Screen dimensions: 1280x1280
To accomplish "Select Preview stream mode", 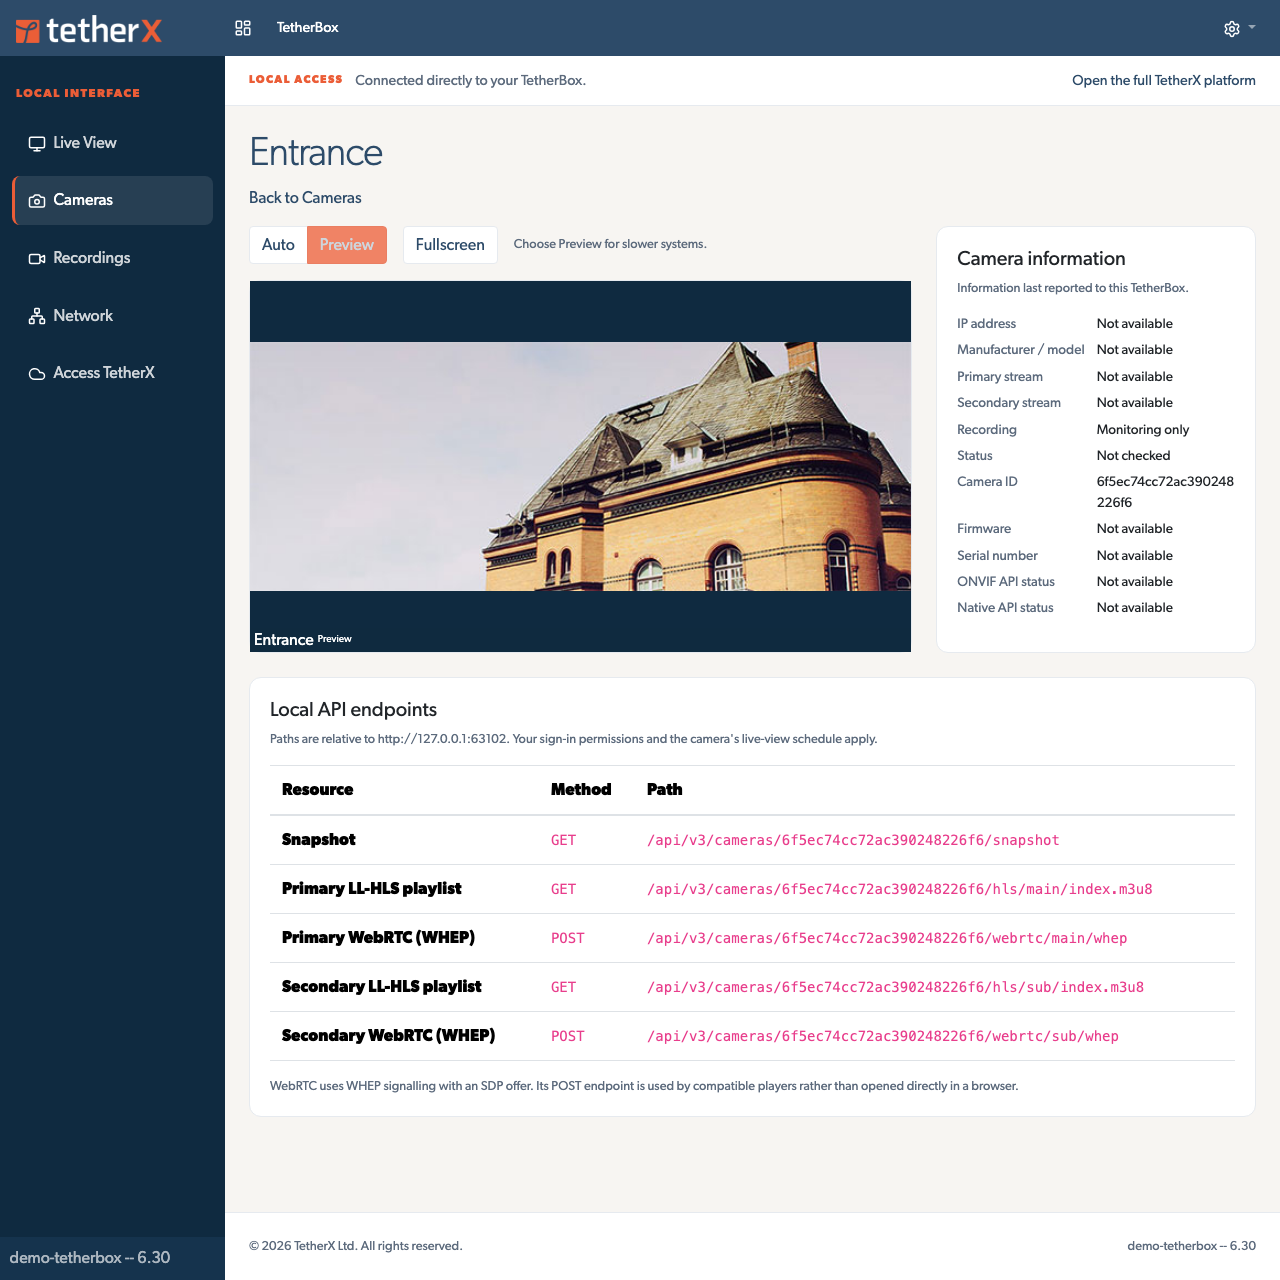I will point(347,245).
